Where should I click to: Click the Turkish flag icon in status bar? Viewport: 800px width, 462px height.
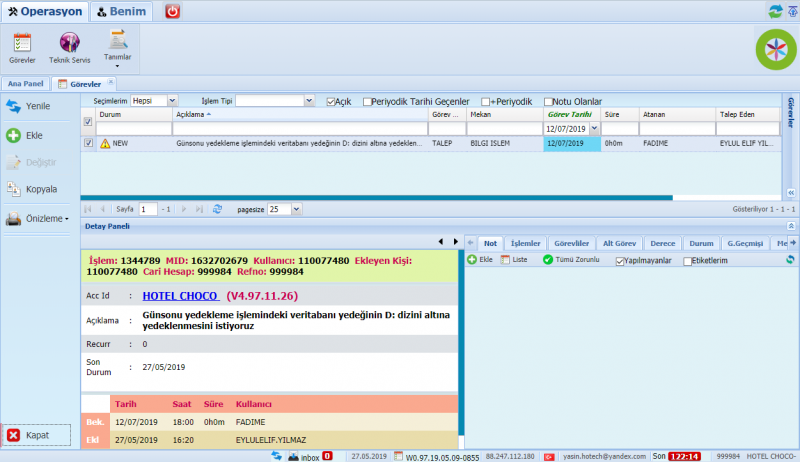pos(549,457)
